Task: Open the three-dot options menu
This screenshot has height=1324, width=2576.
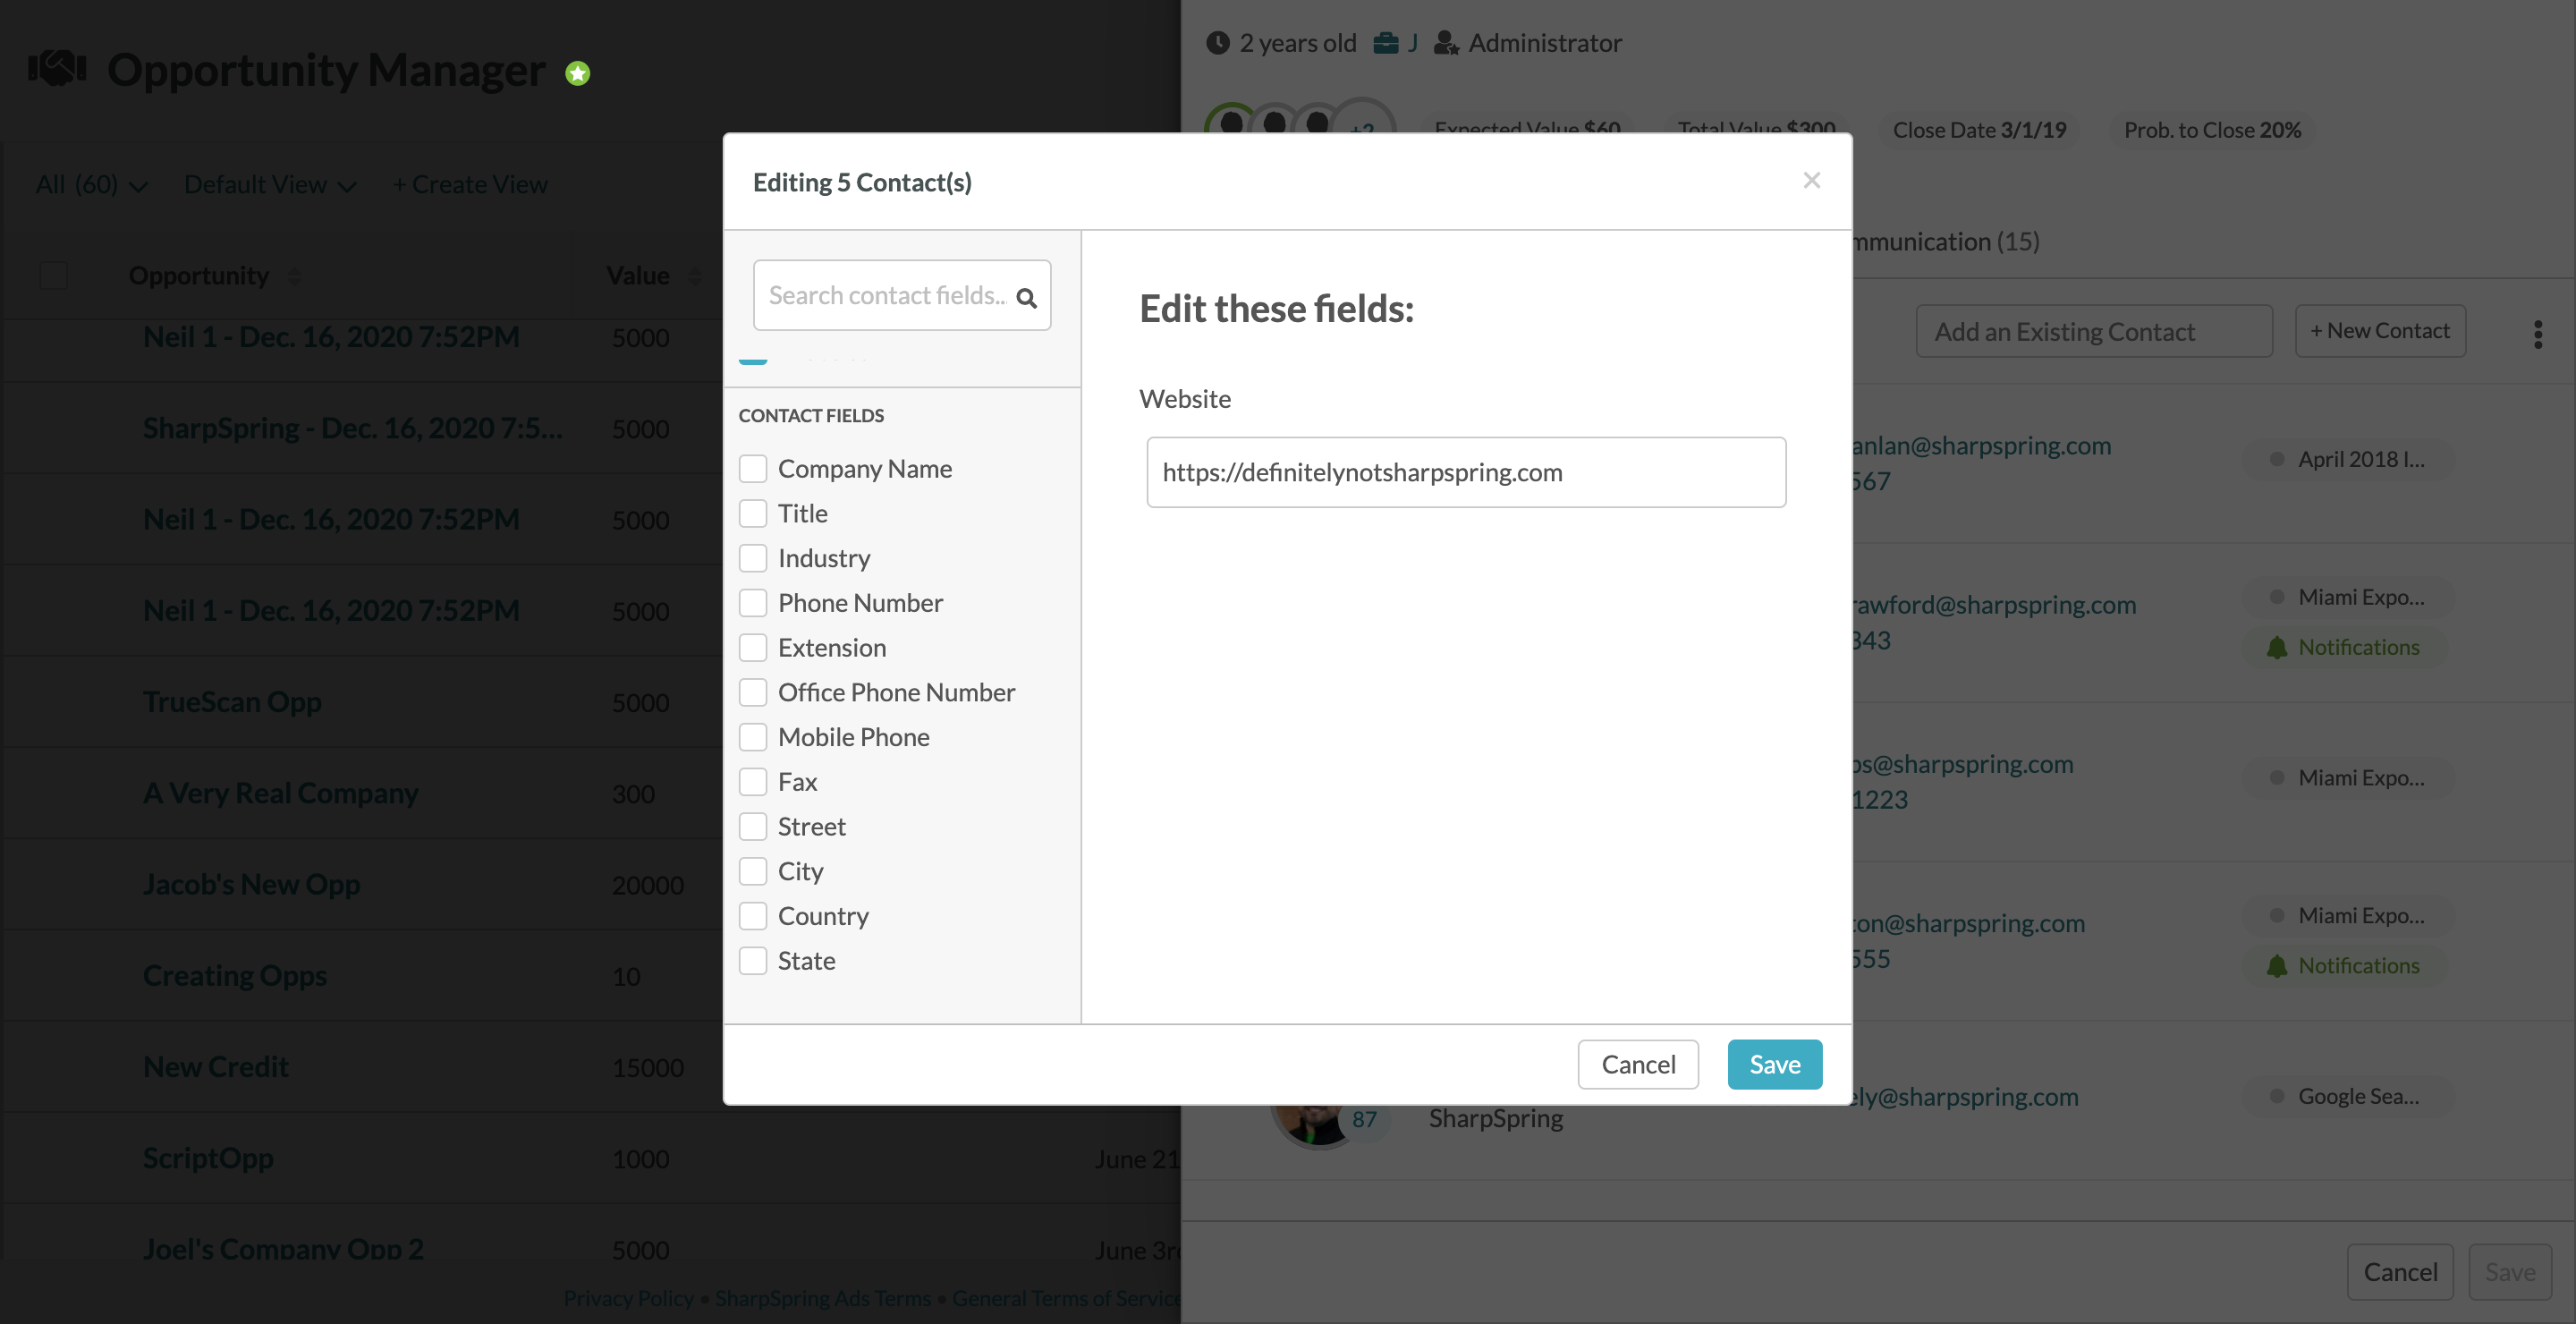Action: pos(2537,334)
